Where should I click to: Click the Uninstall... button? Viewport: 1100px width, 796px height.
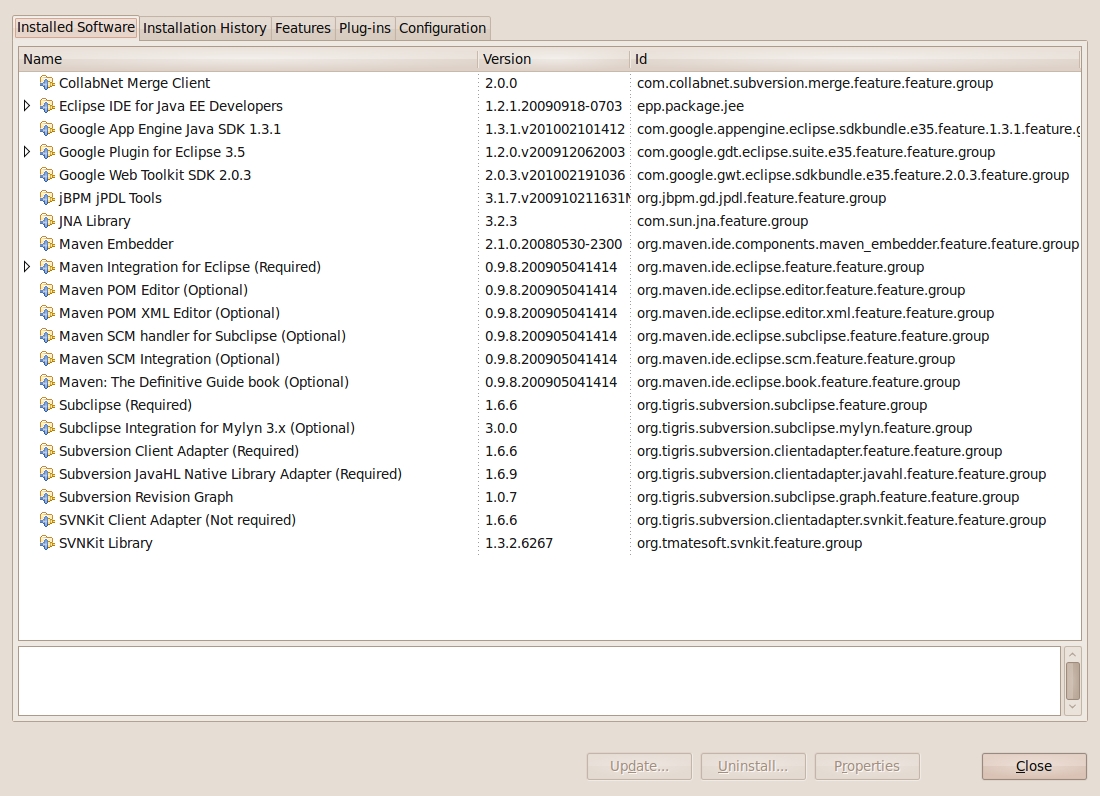[753, 767]
